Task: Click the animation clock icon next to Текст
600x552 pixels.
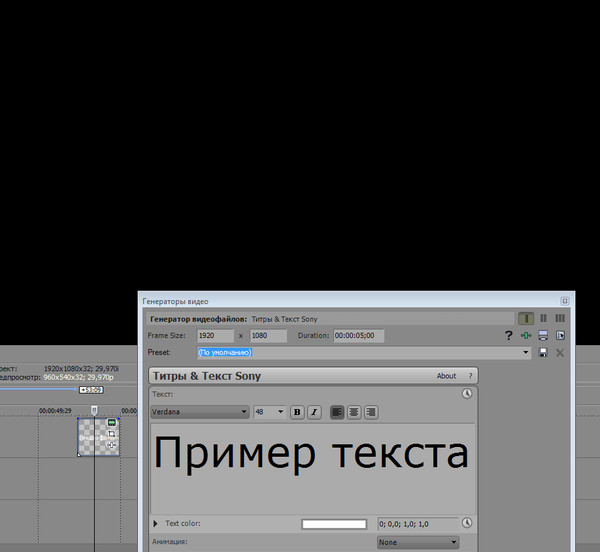Action: [x=467, y=394]
